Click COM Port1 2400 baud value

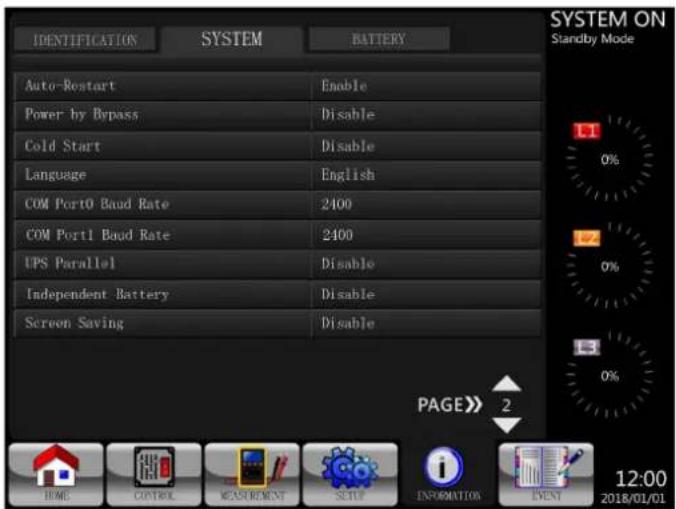(x=338, y=235)
